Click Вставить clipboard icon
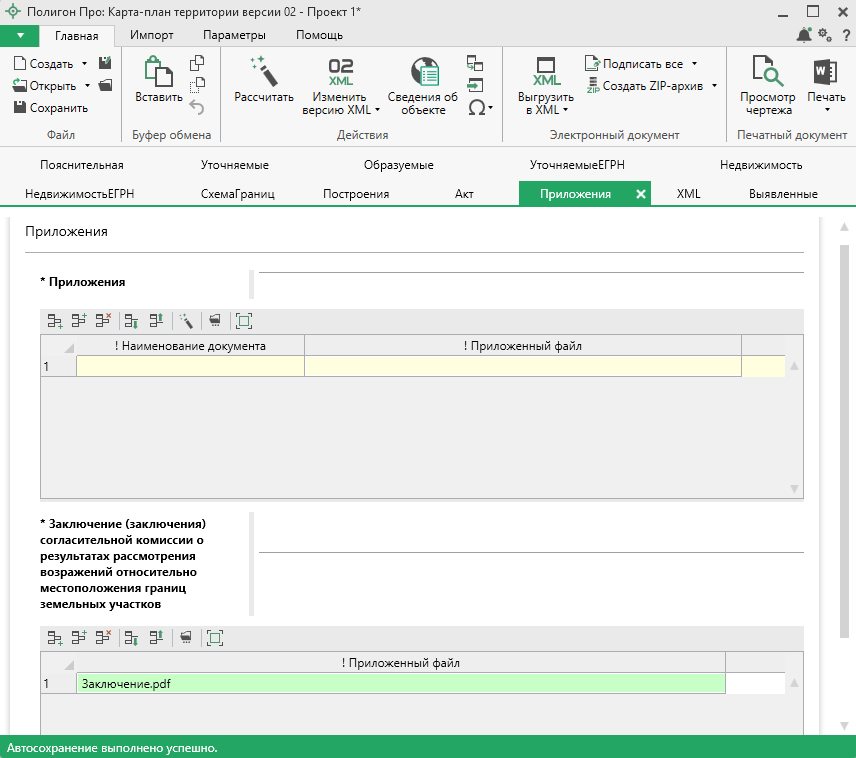The width and height of the screenshot is (856, 758). 159,72
